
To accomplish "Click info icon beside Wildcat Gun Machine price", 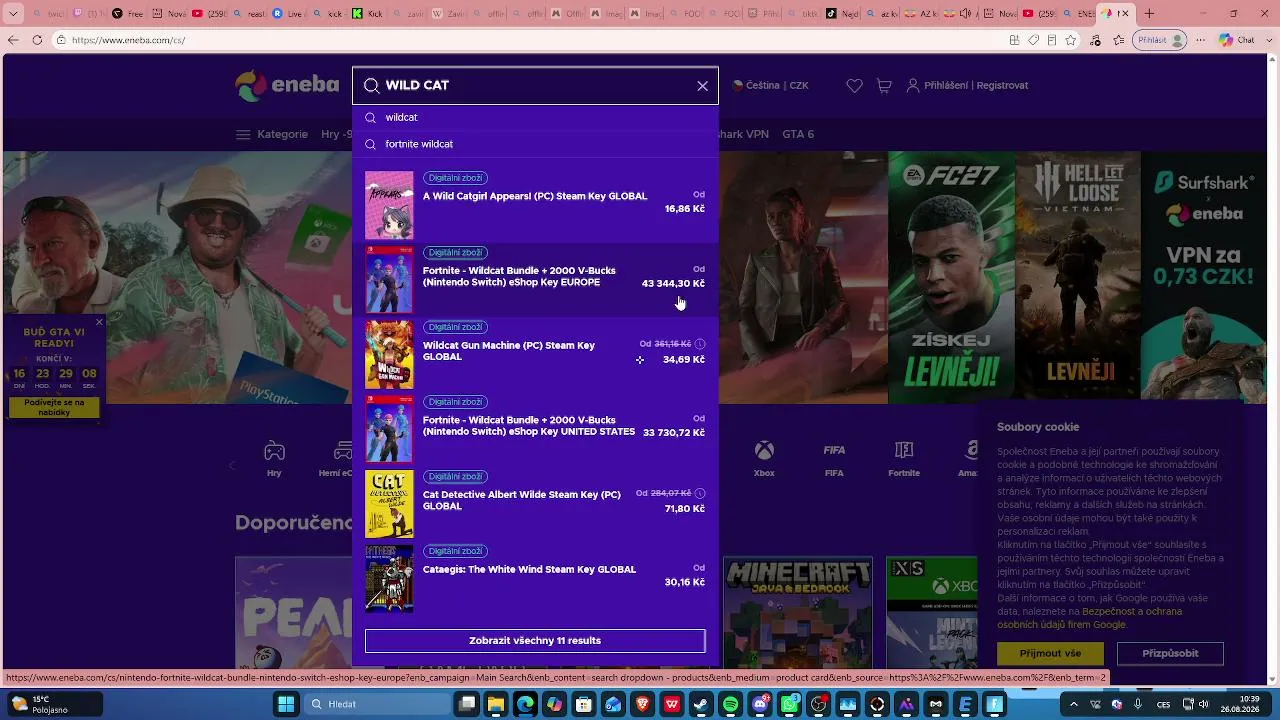I will tap(700, 344).
